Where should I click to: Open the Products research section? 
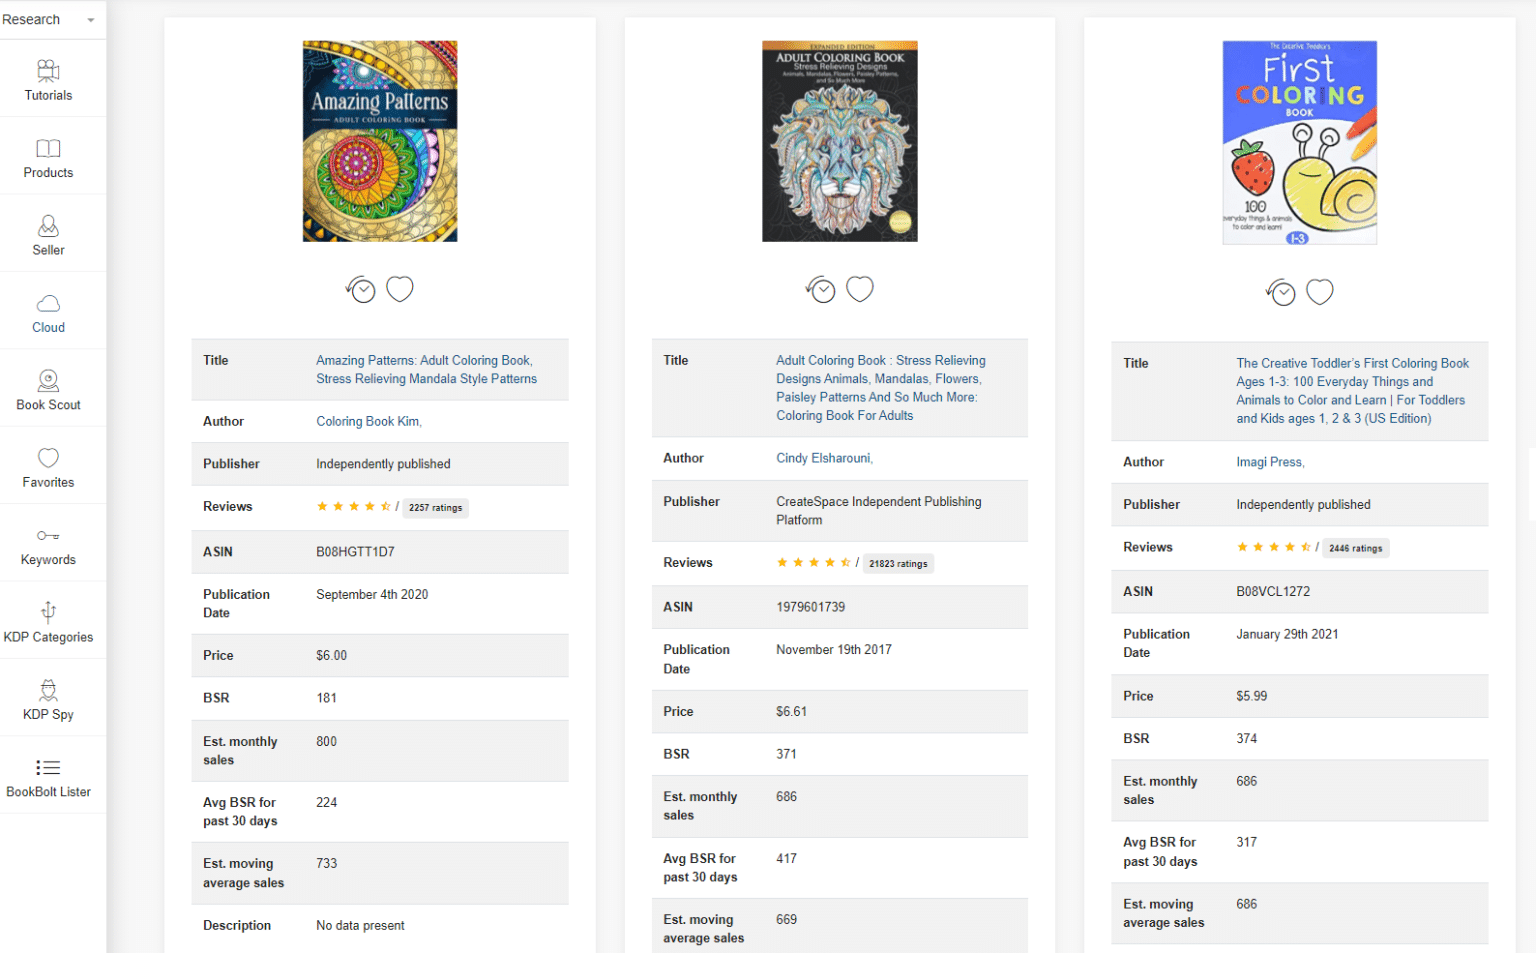(47, 157)
